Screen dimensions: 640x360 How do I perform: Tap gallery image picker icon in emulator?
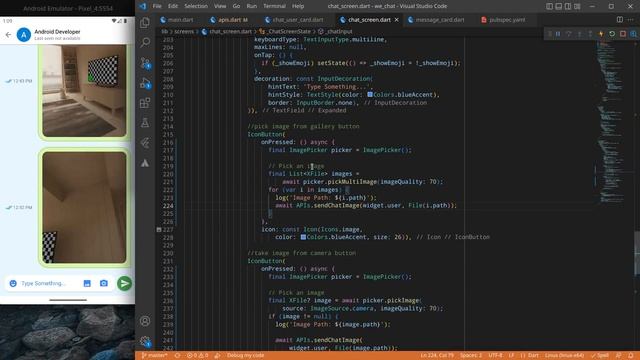coord(87,283)
